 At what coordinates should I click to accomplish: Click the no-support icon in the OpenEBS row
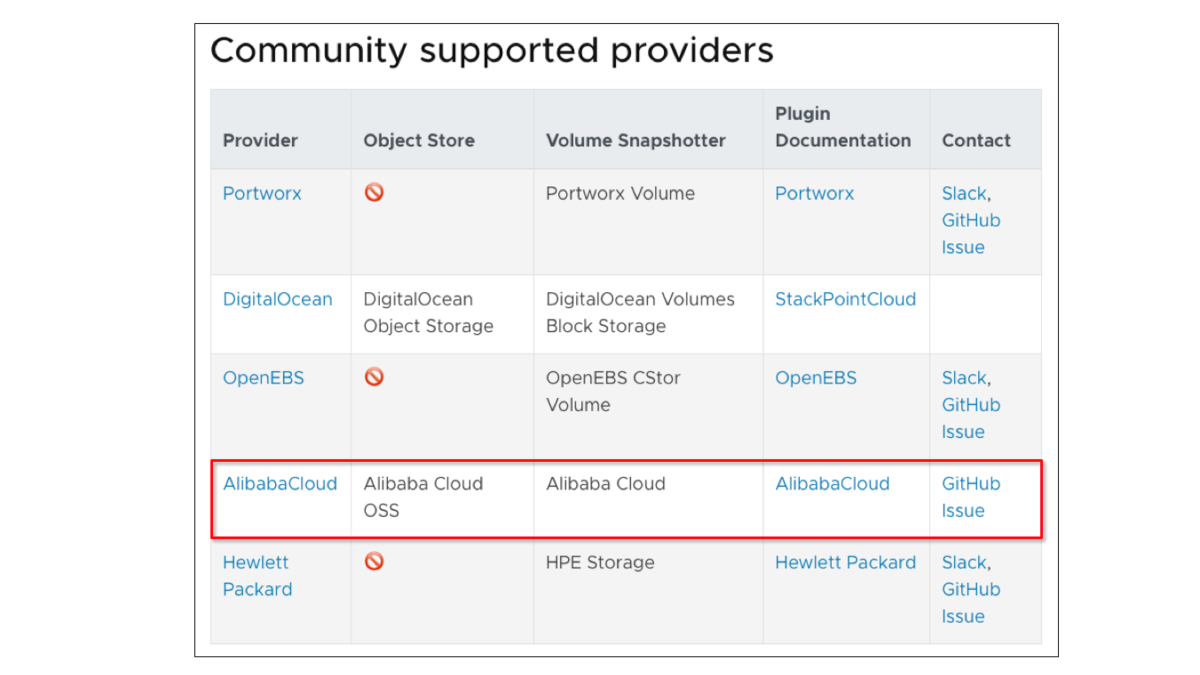click(x=374, y=377)
